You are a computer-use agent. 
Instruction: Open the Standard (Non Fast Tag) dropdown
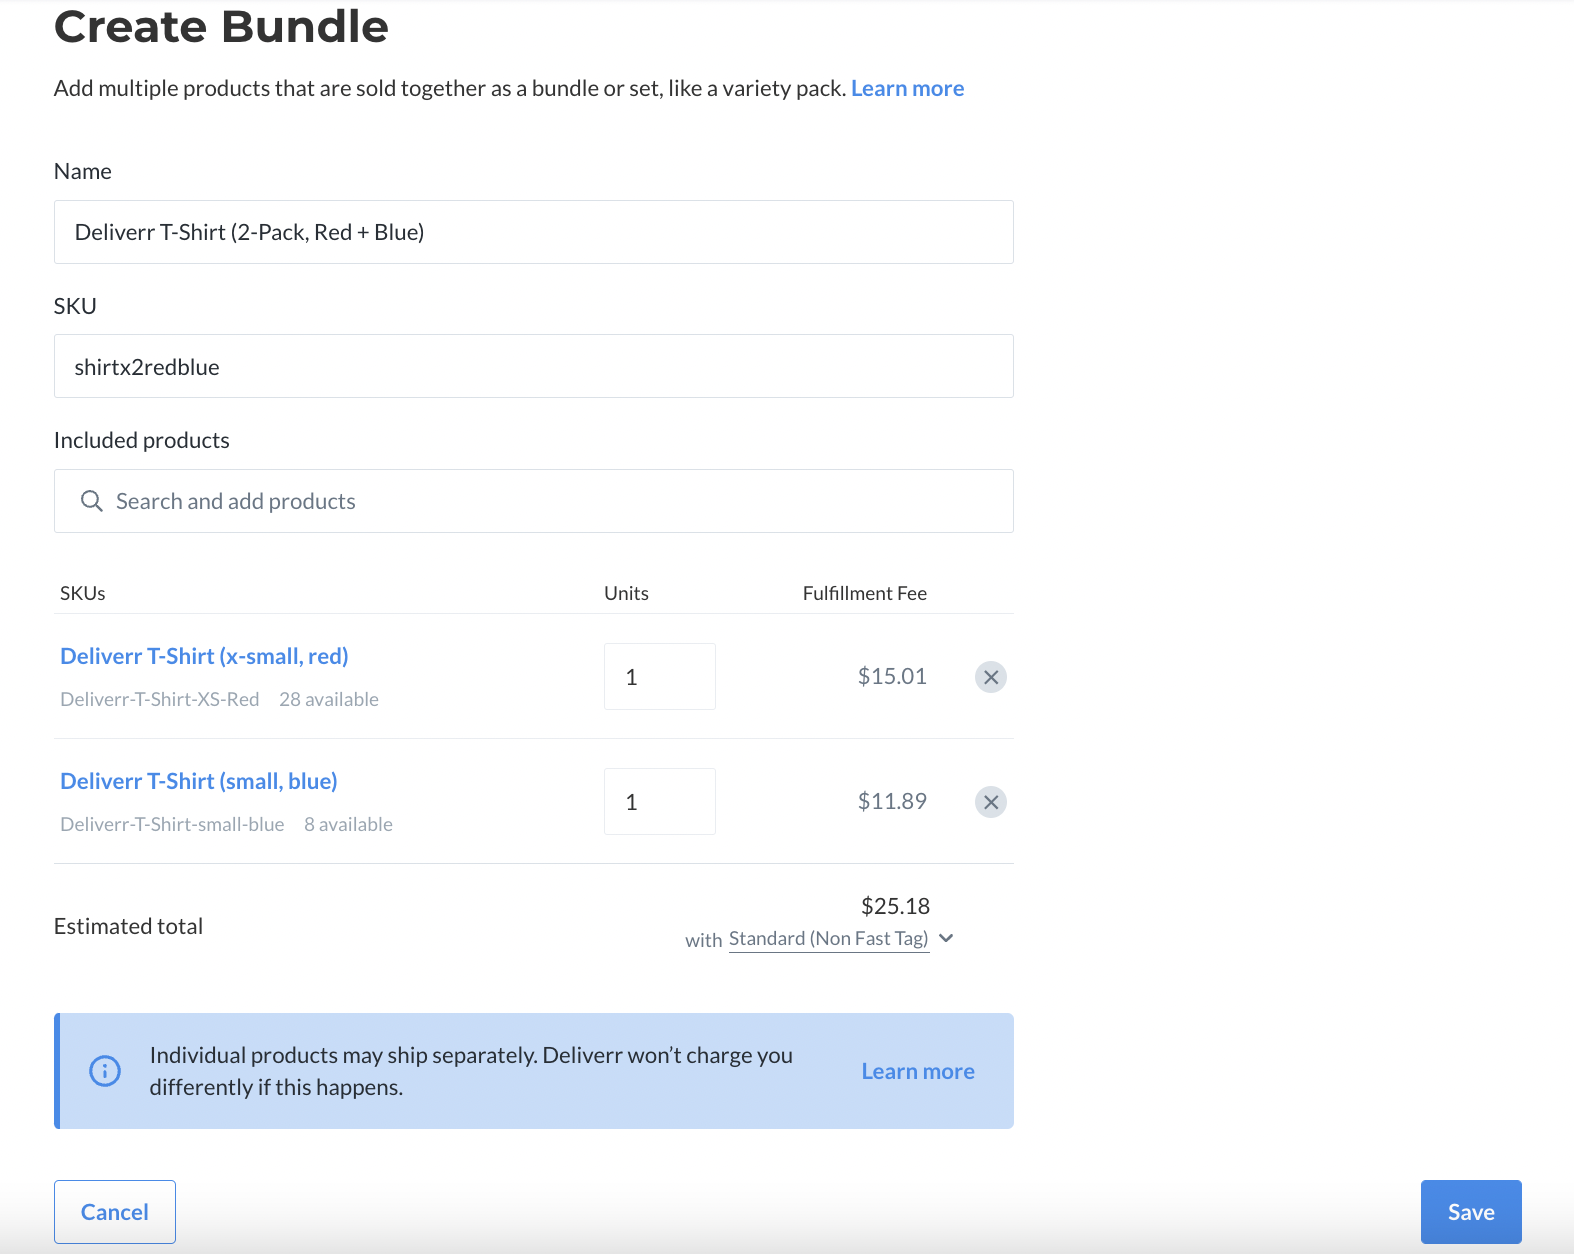coord(829,939)
